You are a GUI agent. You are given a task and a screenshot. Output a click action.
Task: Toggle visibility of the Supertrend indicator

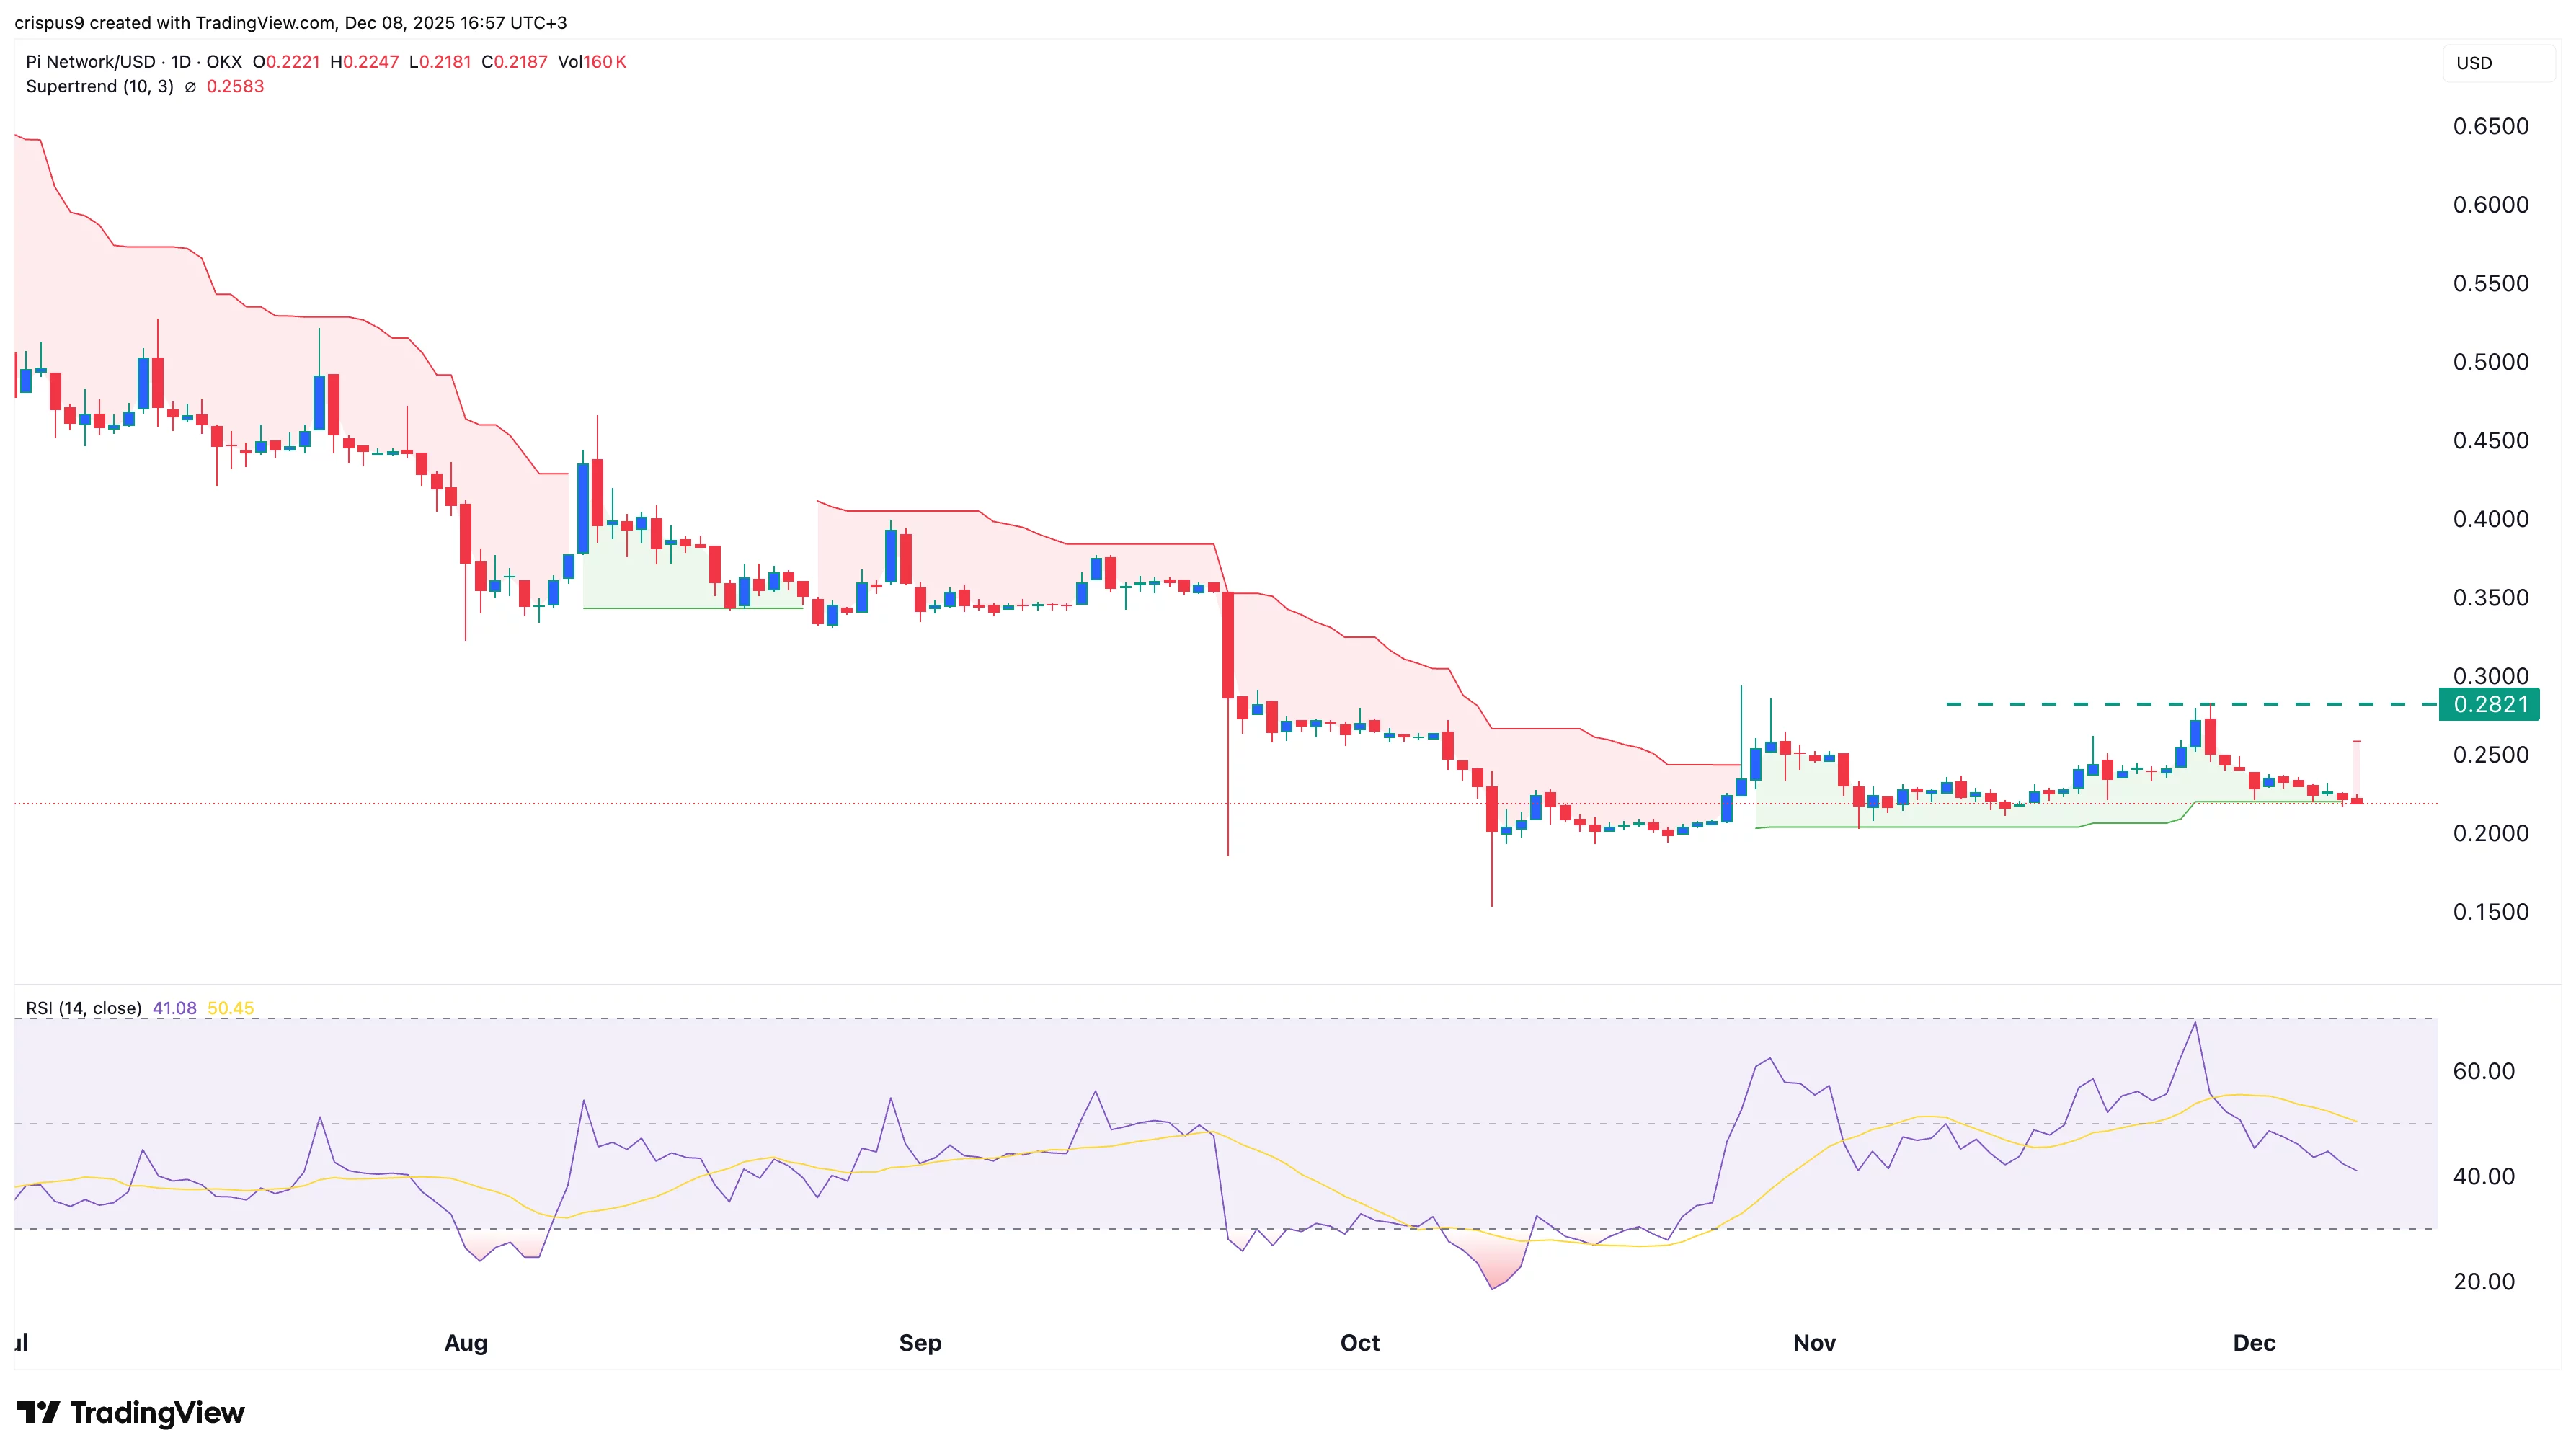click(100, 87)
